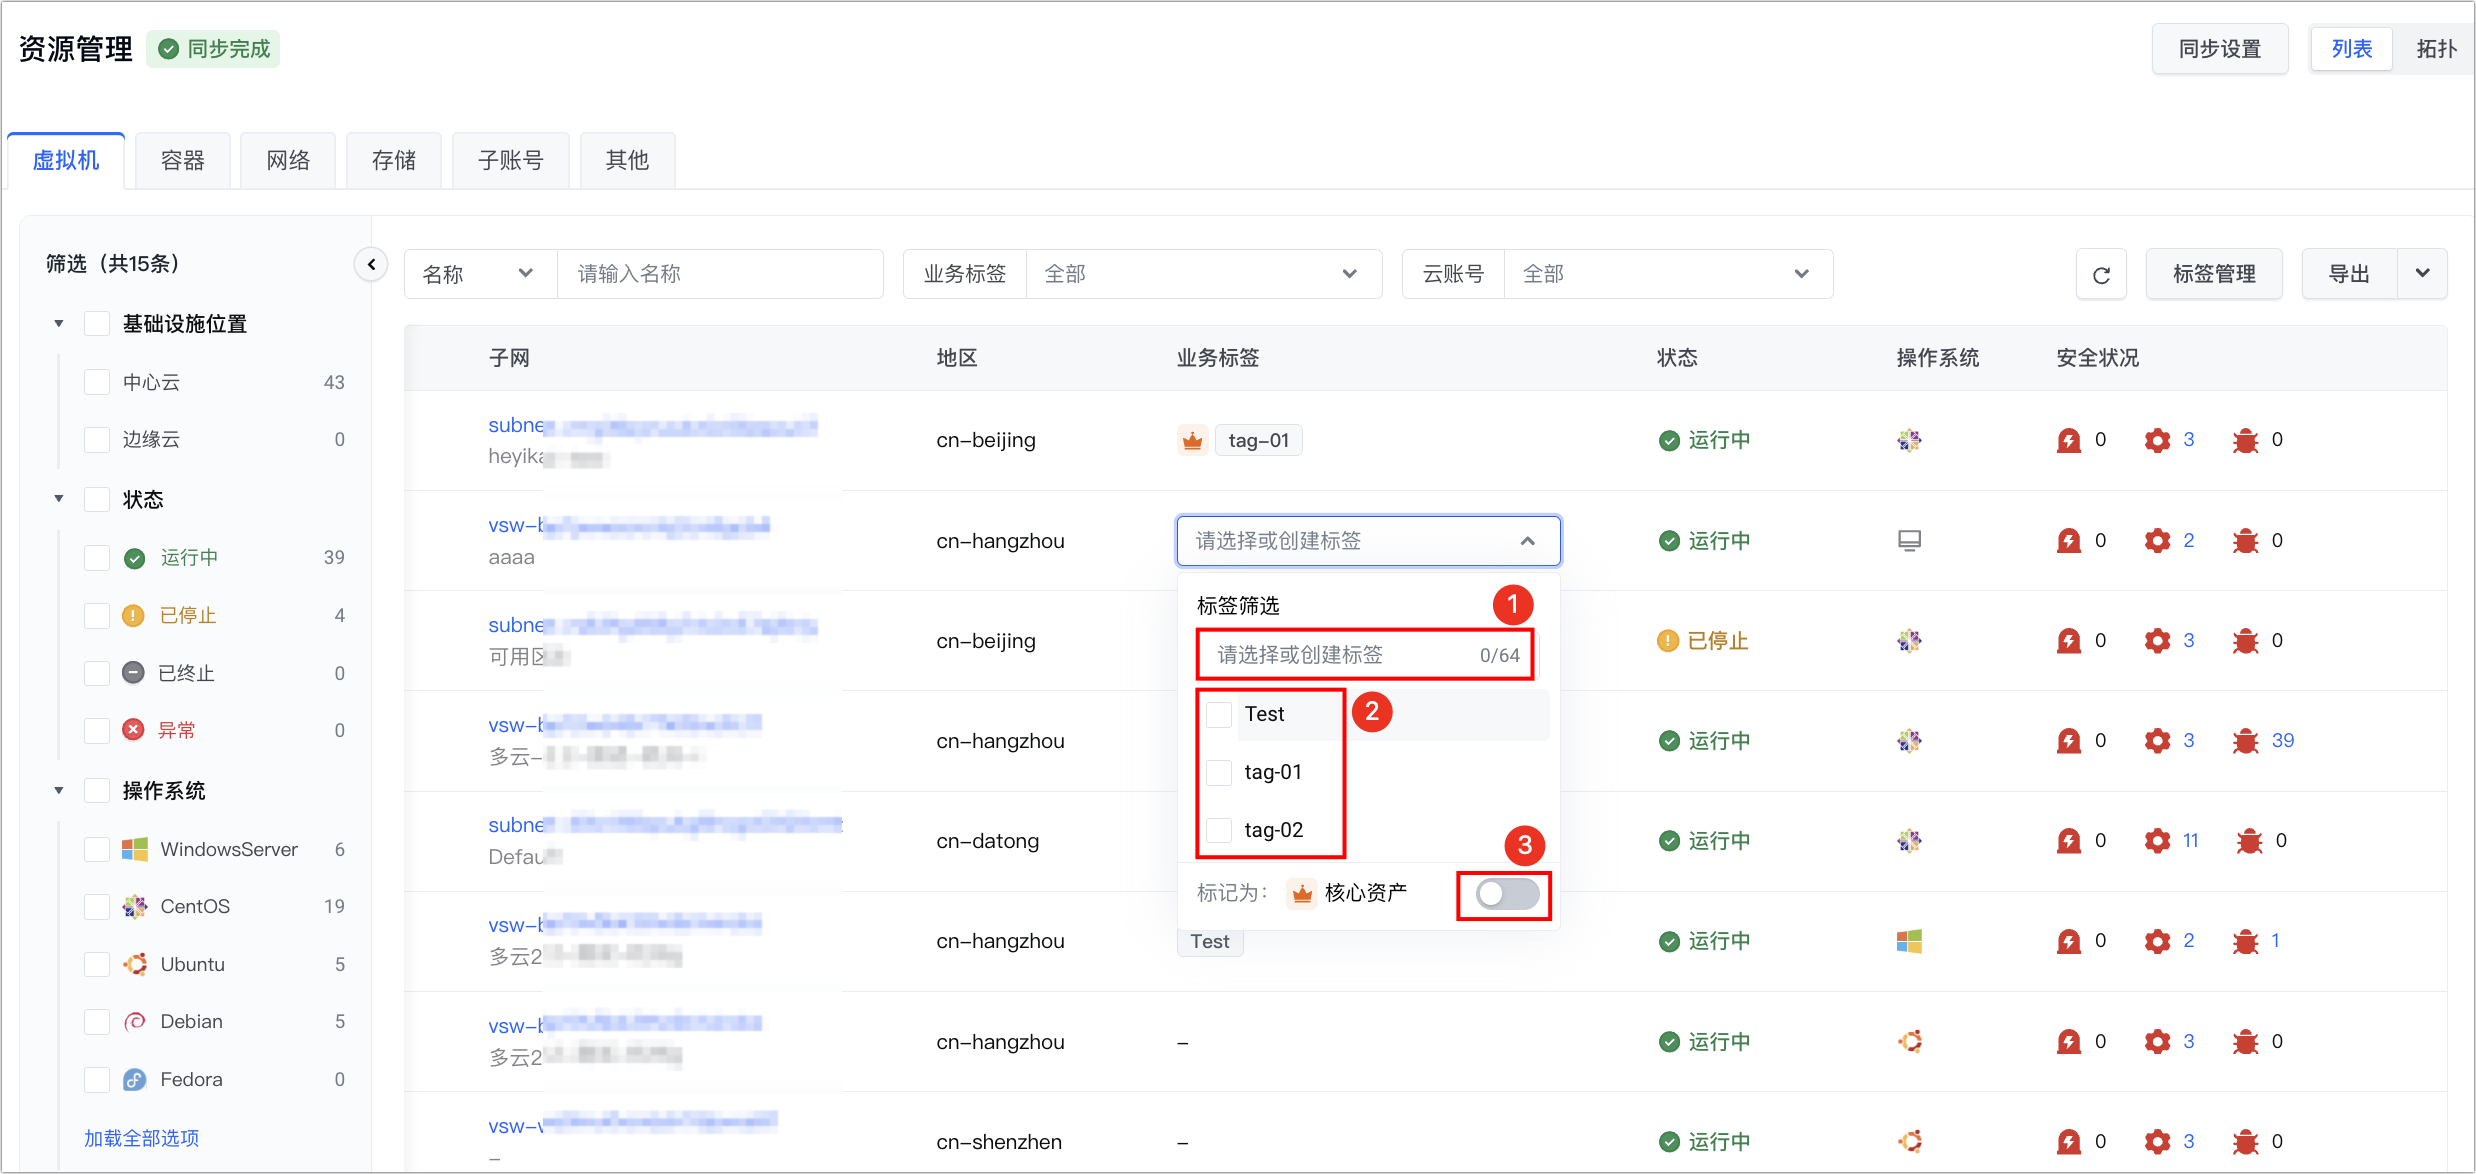Click the Fedora logo in filter
Screen dimensions: 2476x1174
pos(134,1080)
